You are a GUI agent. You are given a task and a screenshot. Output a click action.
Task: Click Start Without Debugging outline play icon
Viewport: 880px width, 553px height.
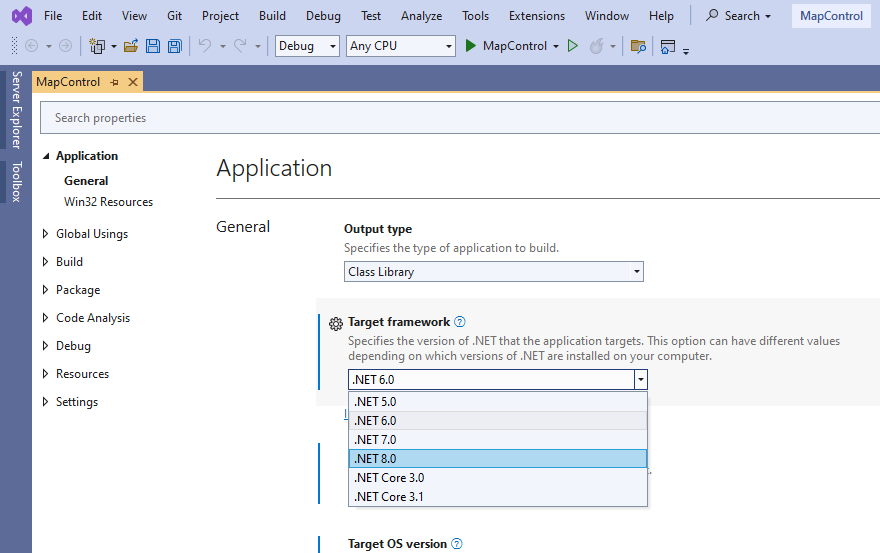coord(573,46)
